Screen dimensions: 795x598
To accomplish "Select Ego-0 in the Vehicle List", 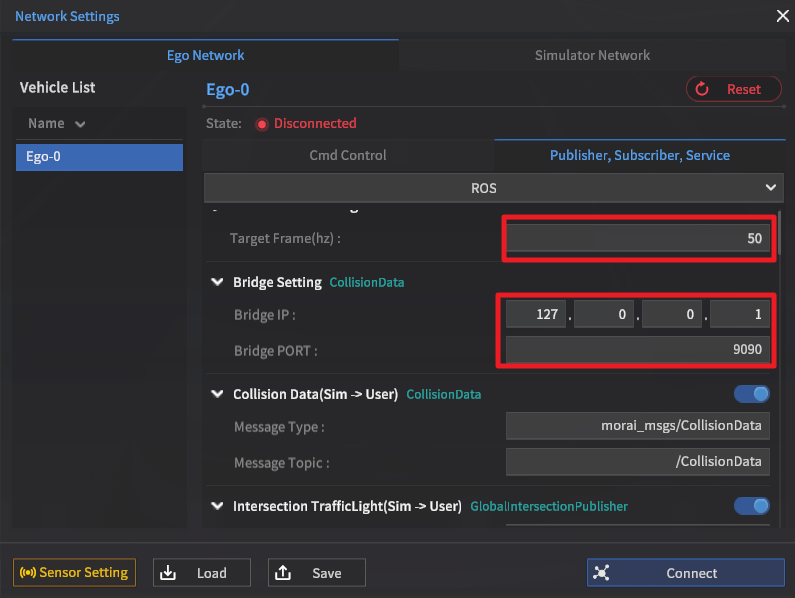I will click(x=99, y=157).
